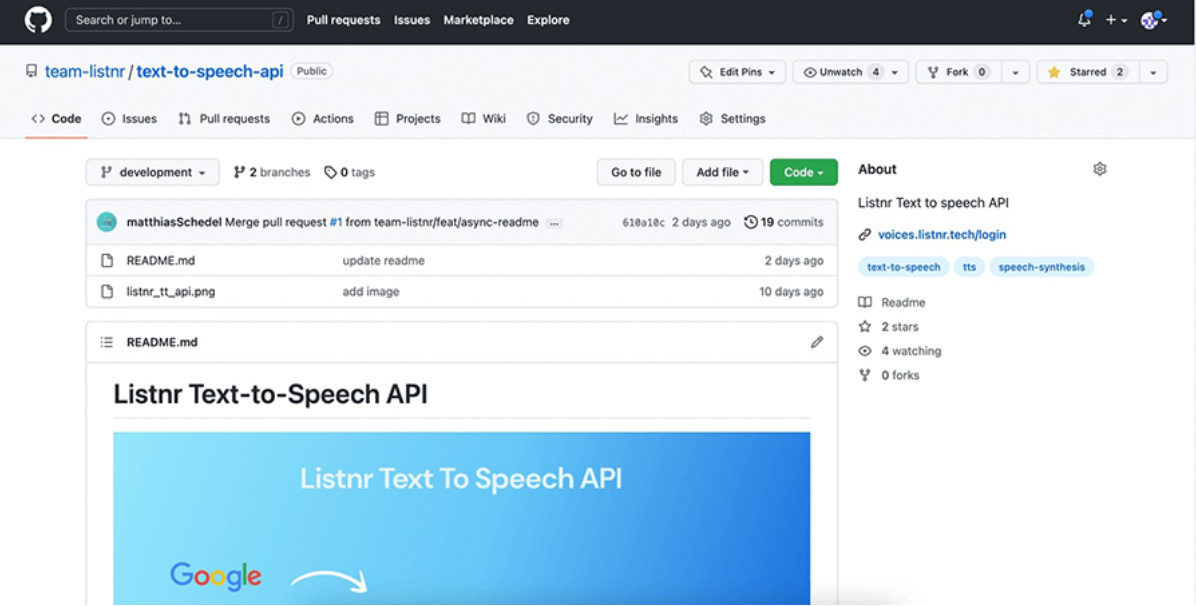Click the Listnr Text-to-Speech API heading
This screenshot has width=1196, height=606.
(270, 394)
